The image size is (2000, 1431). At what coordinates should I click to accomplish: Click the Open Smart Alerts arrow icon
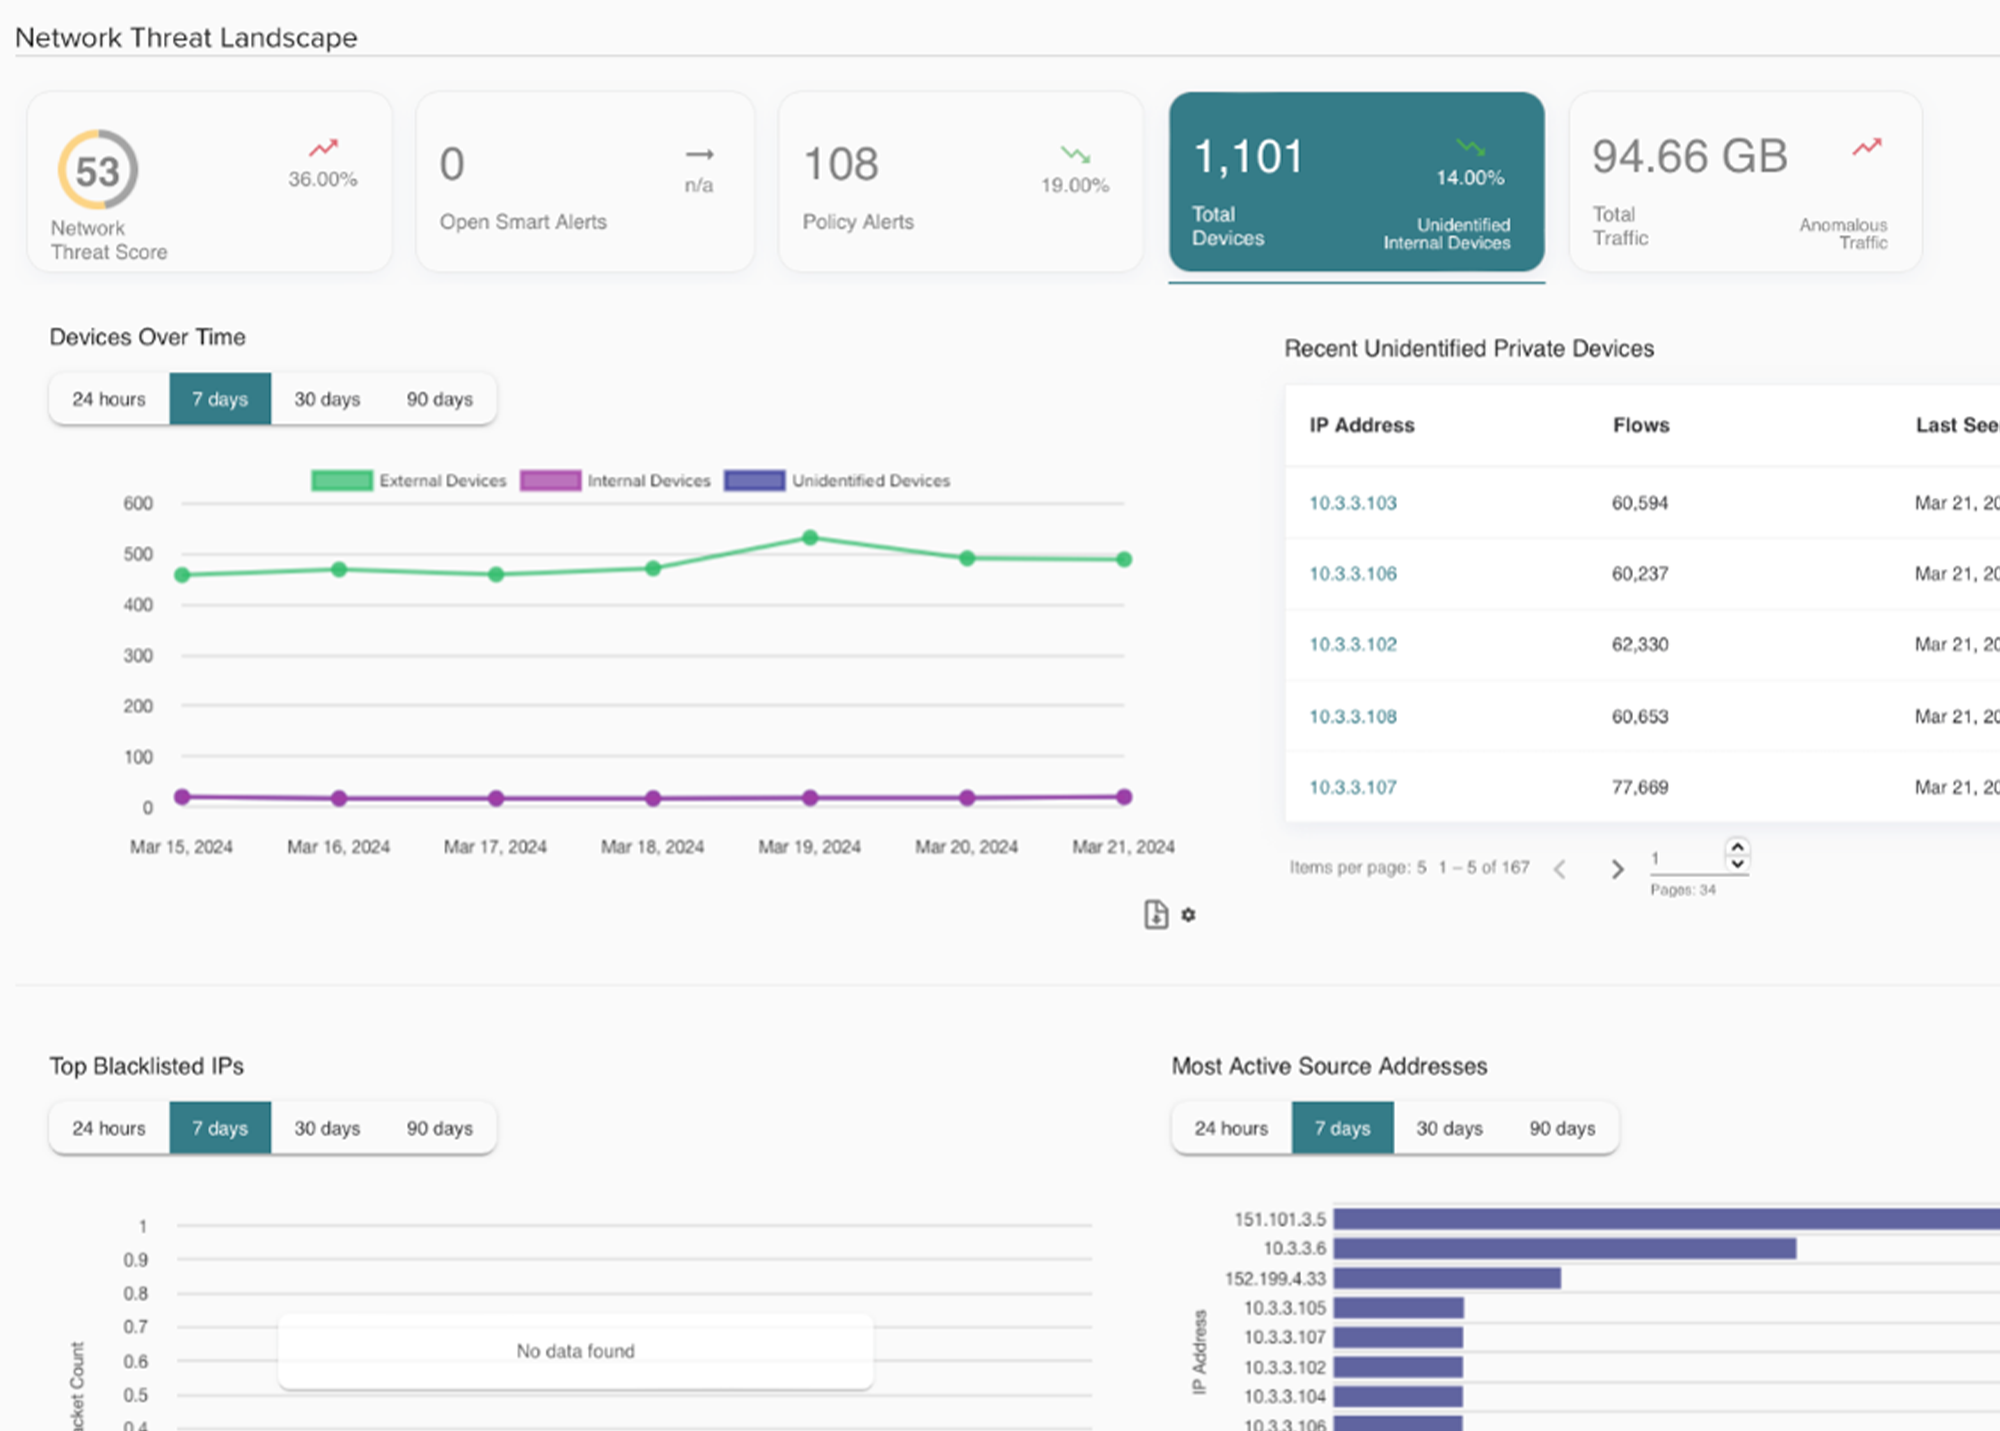click(699, 154)
